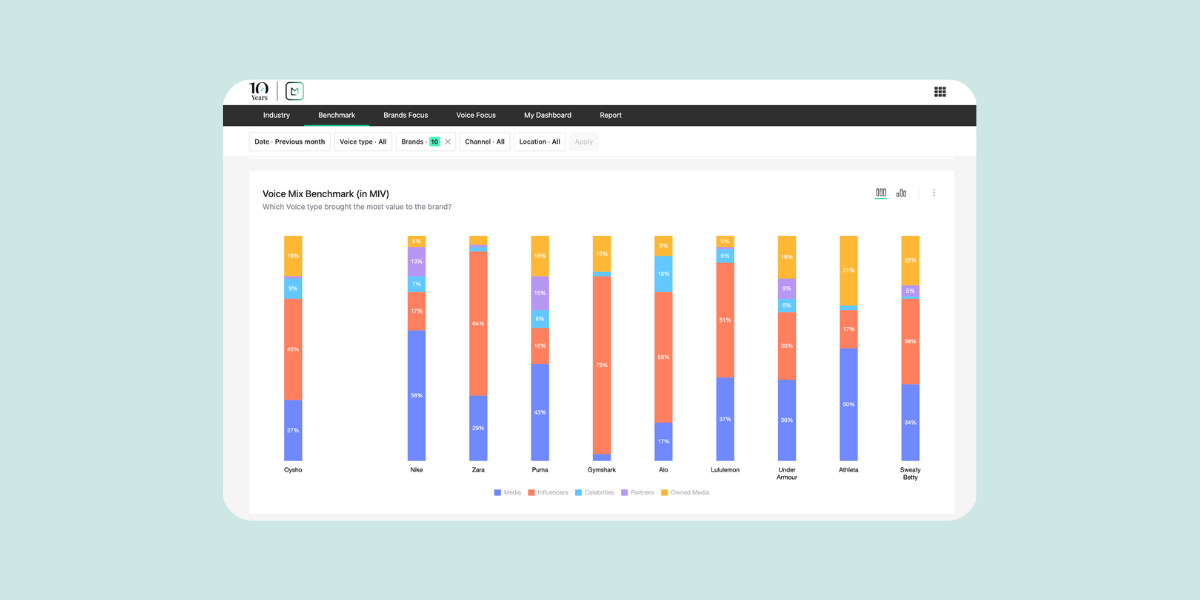
Task: Click Zara's 64% Influencers segment
Action: pyautogui.click(x=478, y=323)
